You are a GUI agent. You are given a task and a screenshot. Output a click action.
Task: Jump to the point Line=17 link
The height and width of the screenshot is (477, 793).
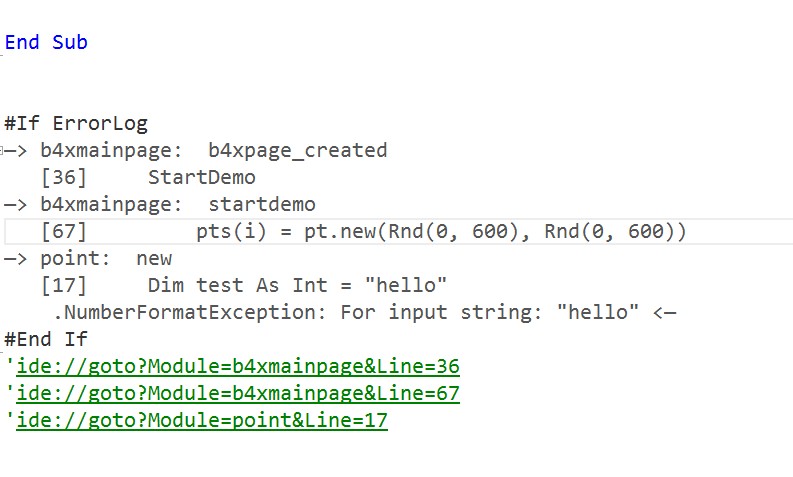pos(202,420)
